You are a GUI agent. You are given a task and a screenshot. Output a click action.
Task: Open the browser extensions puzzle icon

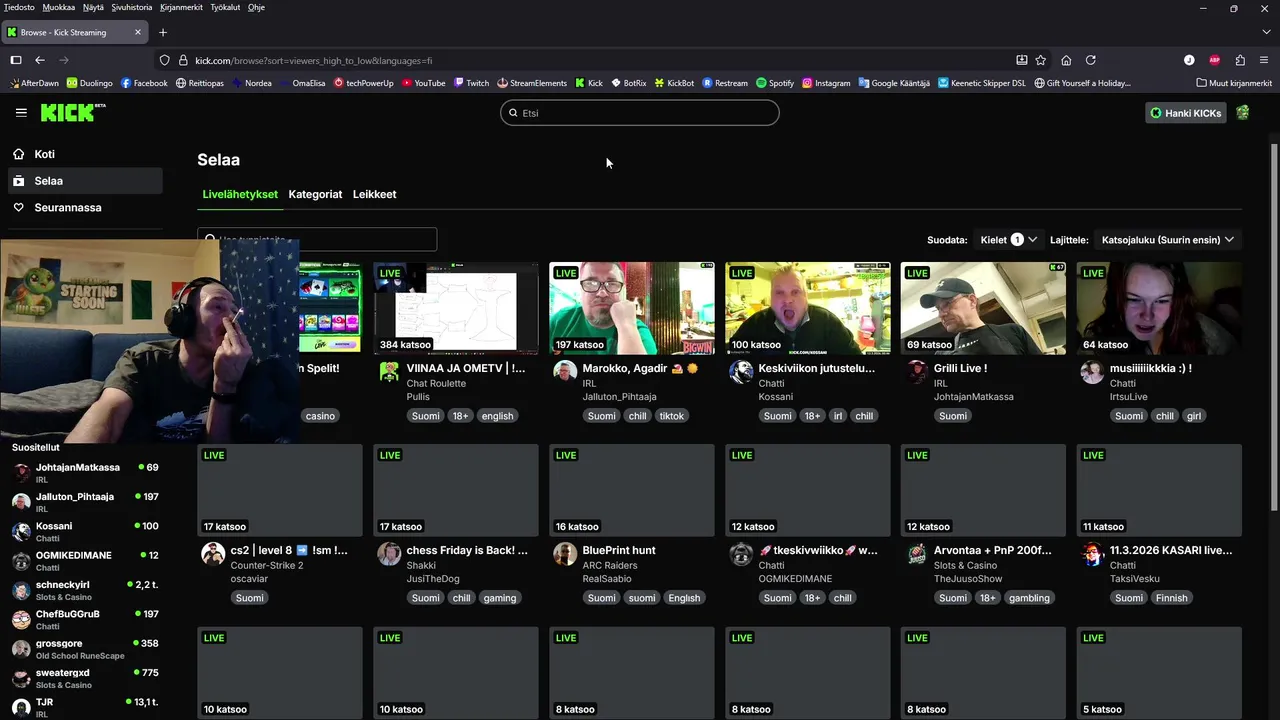[x=1240, y=60]
